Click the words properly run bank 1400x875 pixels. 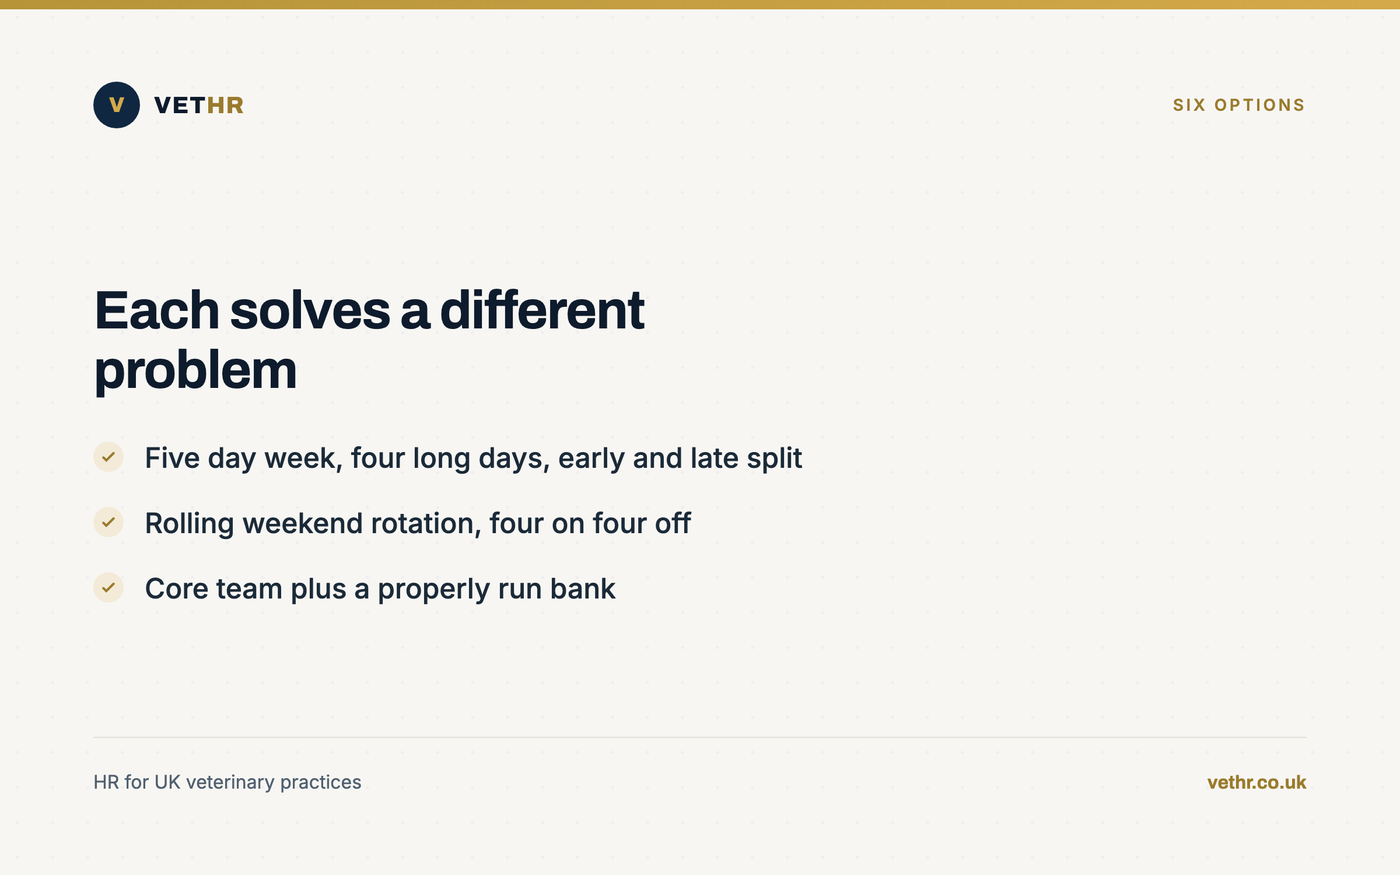(496, 589)
